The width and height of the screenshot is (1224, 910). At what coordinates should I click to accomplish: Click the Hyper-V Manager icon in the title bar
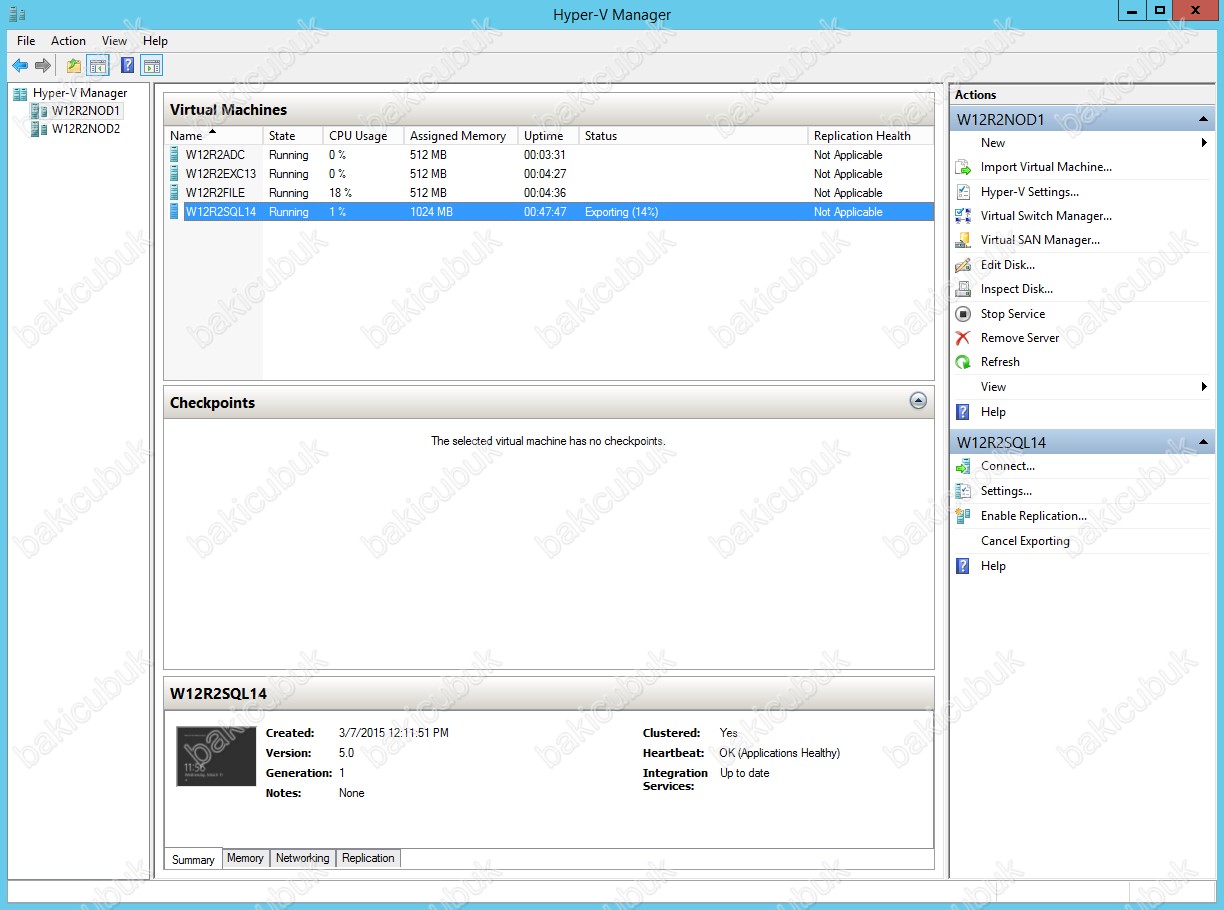point(17,14)
